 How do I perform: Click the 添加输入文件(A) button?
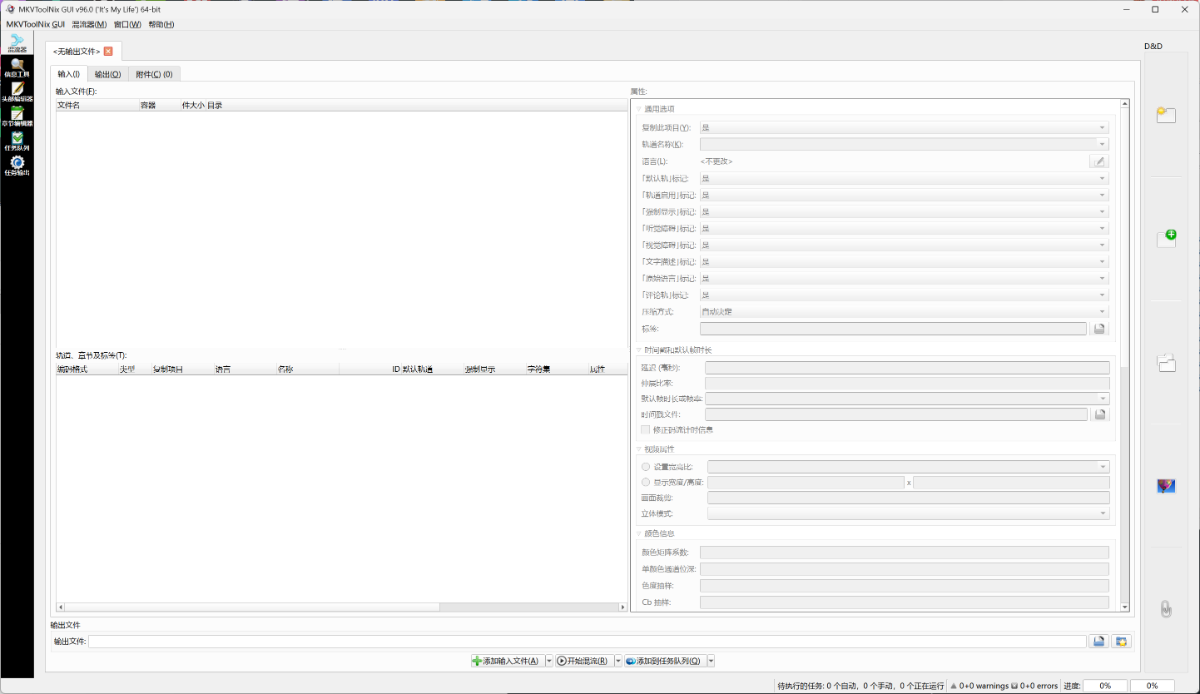click(x=507, y=661)
